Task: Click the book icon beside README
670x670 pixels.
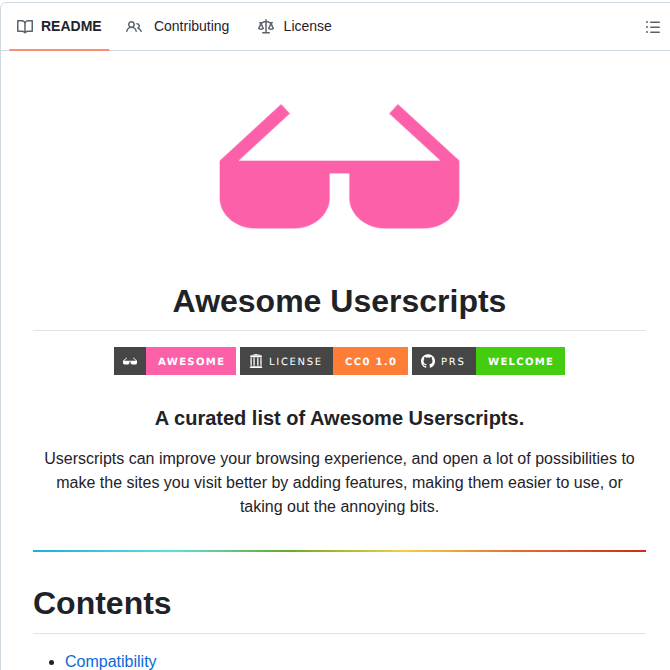Action: 25,26
